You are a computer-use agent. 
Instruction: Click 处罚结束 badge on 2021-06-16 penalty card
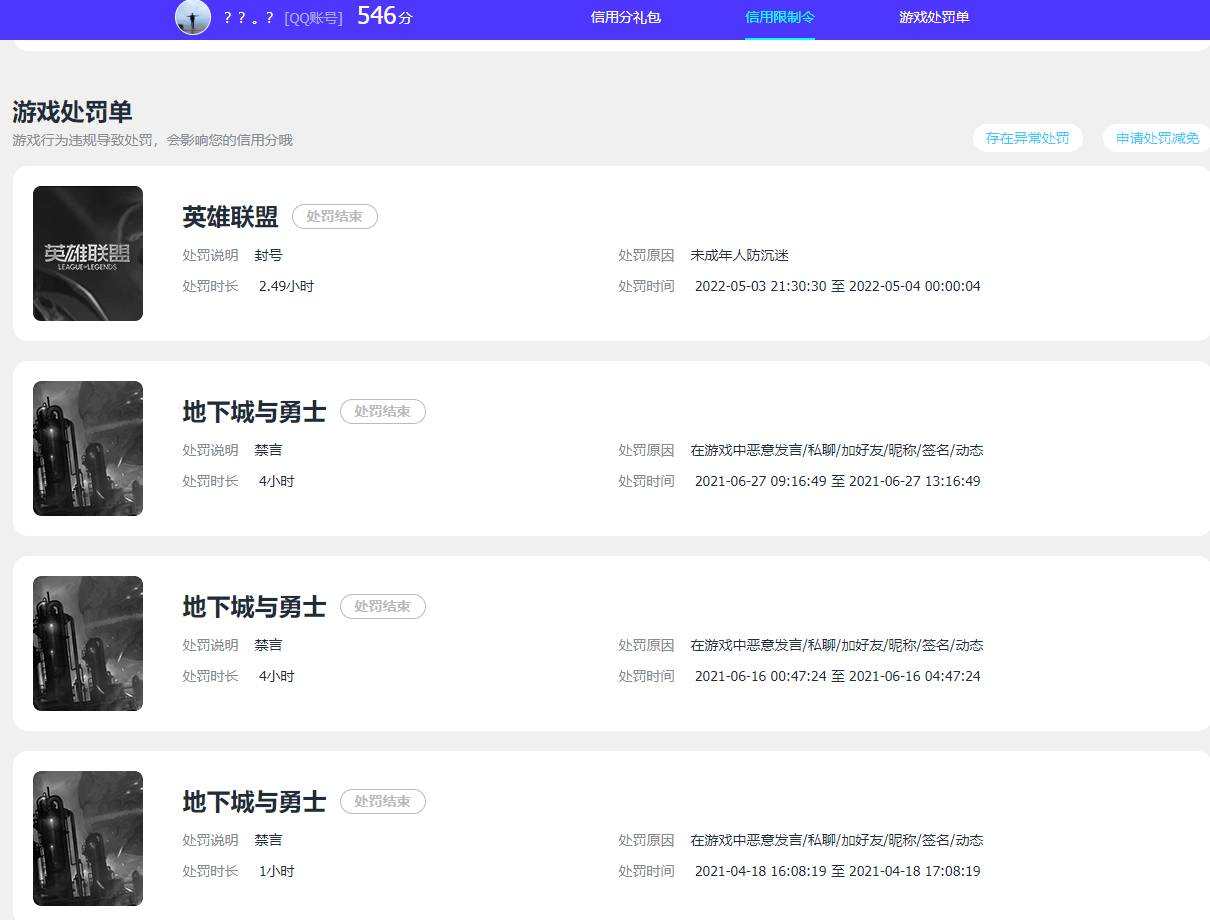383,606
